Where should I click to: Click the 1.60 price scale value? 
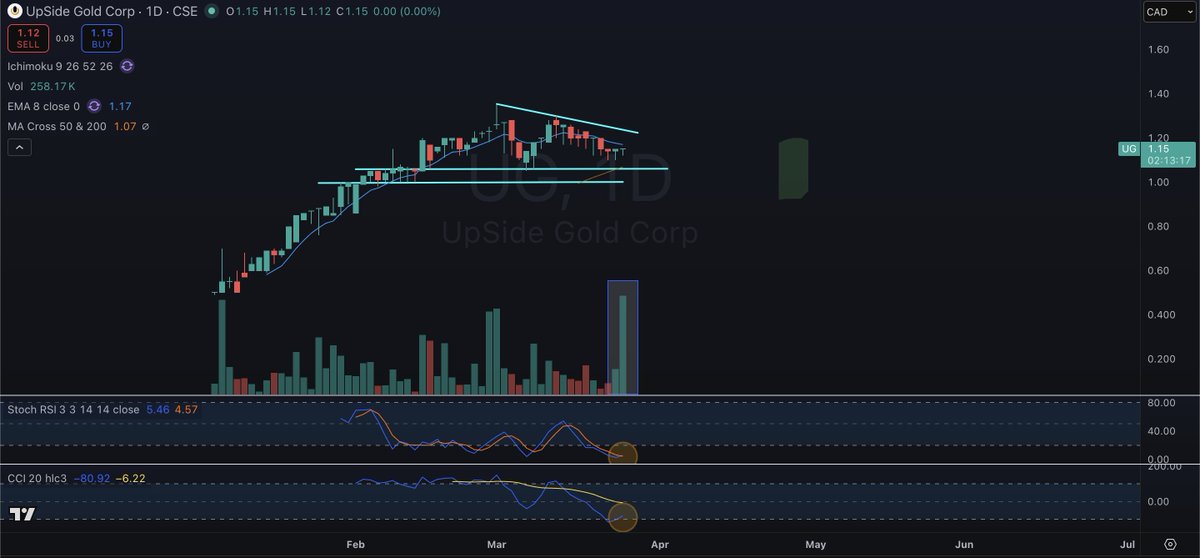point(1159,49)
